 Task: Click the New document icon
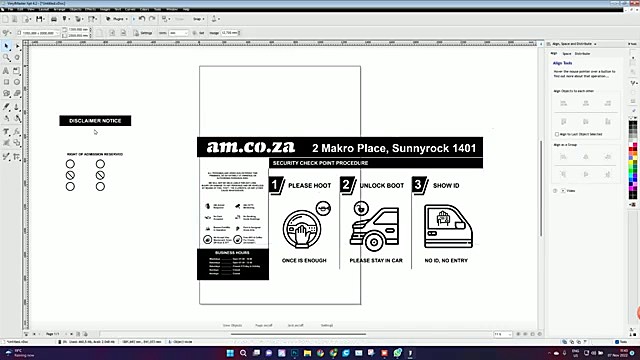point(5,19)
